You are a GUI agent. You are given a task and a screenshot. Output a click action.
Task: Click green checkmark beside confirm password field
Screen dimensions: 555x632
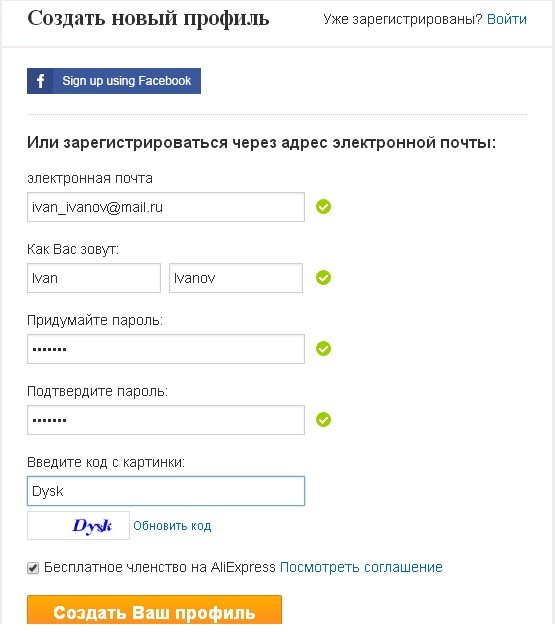[x=323, y=420]
